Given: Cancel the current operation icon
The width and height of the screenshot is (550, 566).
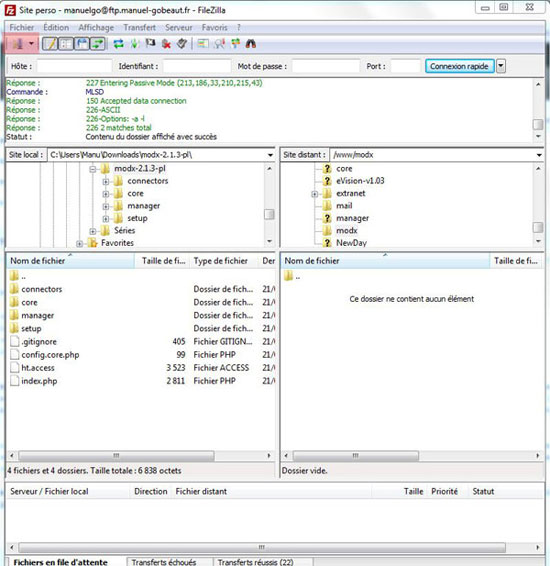Looking at the screenshot, I should (x=150, y=44).
